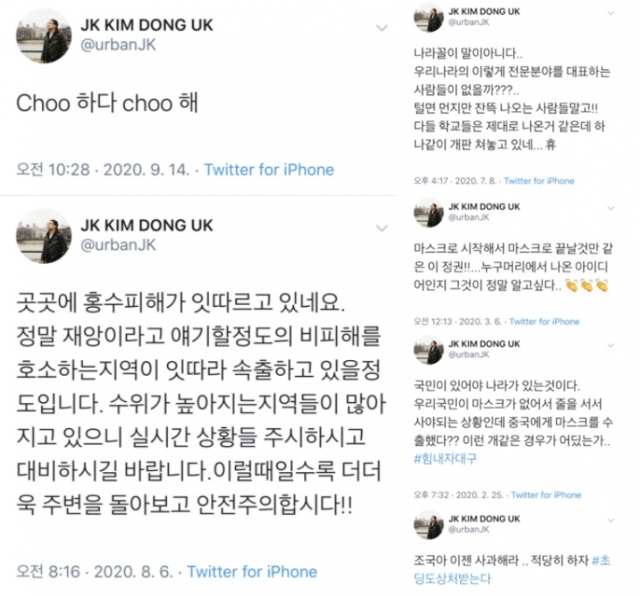Open the Twitter for iPhone link on the 2020. 7. 8. tweet
This screenshot has width=640, height=597.
[539, 181]
